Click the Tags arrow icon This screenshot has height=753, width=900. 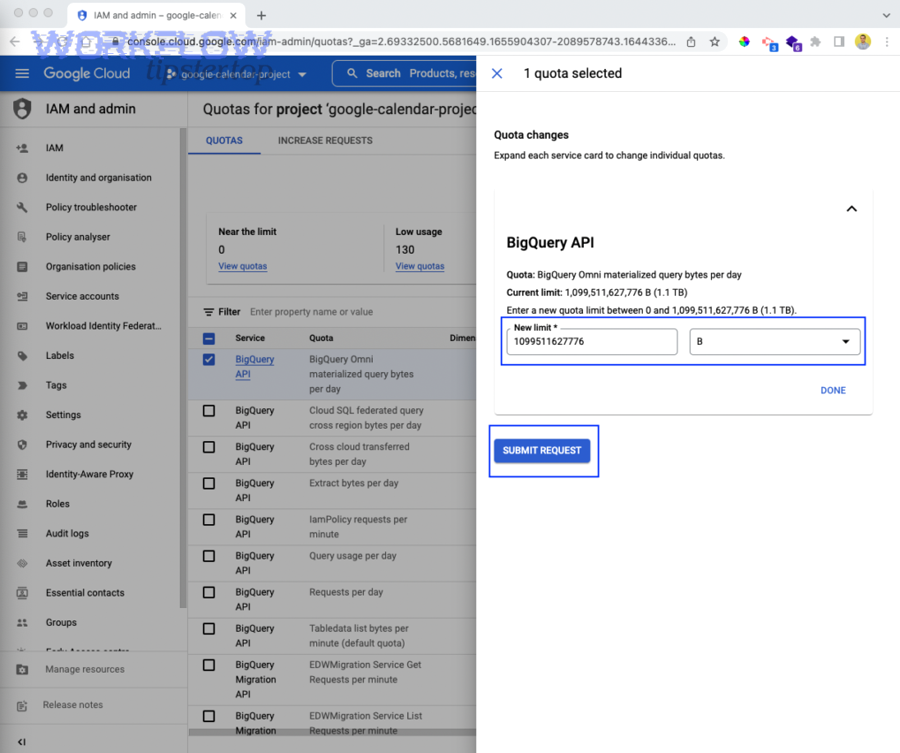tap(22, 385)
